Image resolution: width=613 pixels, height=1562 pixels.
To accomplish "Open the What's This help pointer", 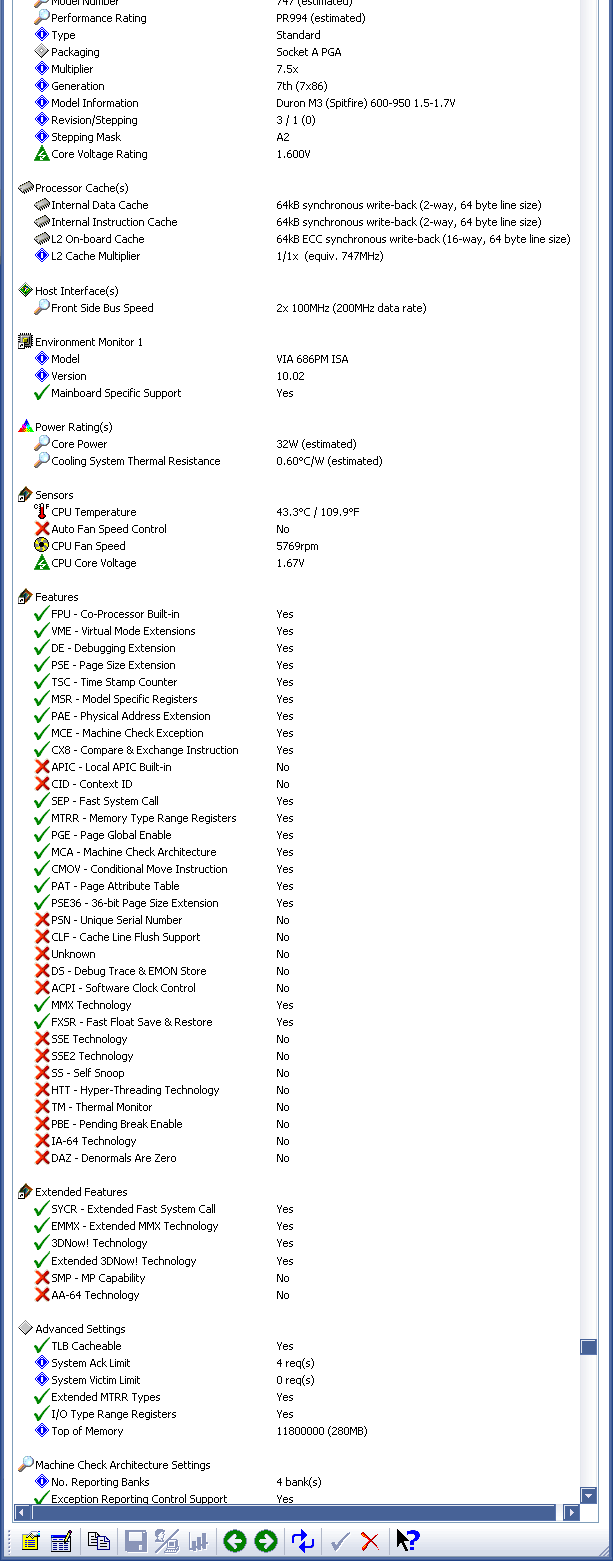I will coord(407,1541).
